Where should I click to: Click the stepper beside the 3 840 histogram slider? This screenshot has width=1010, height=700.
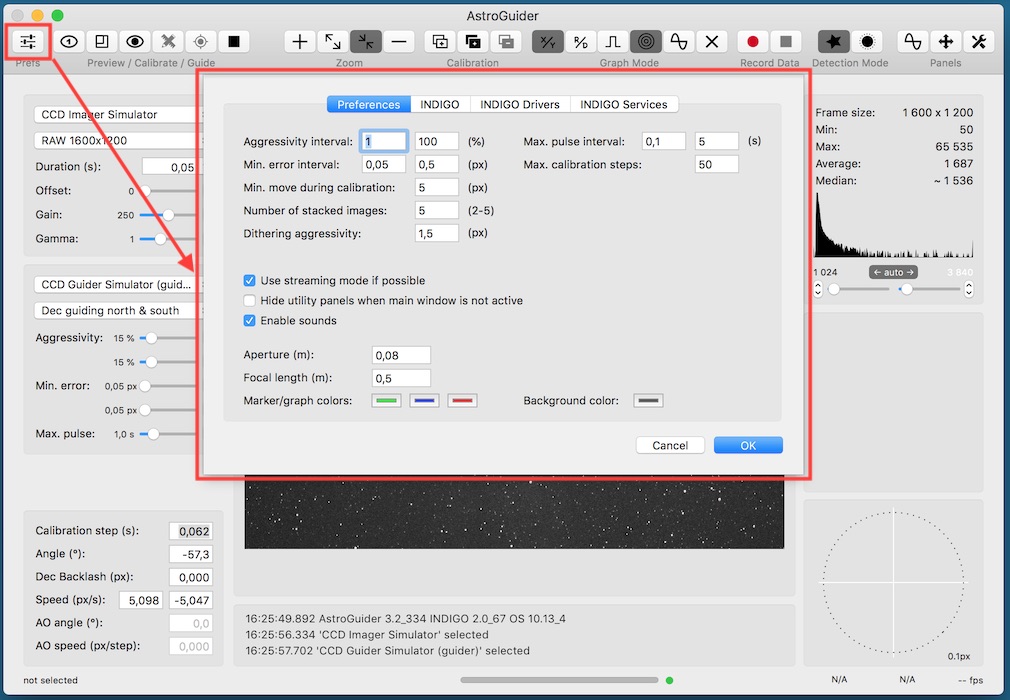(969, 289)
